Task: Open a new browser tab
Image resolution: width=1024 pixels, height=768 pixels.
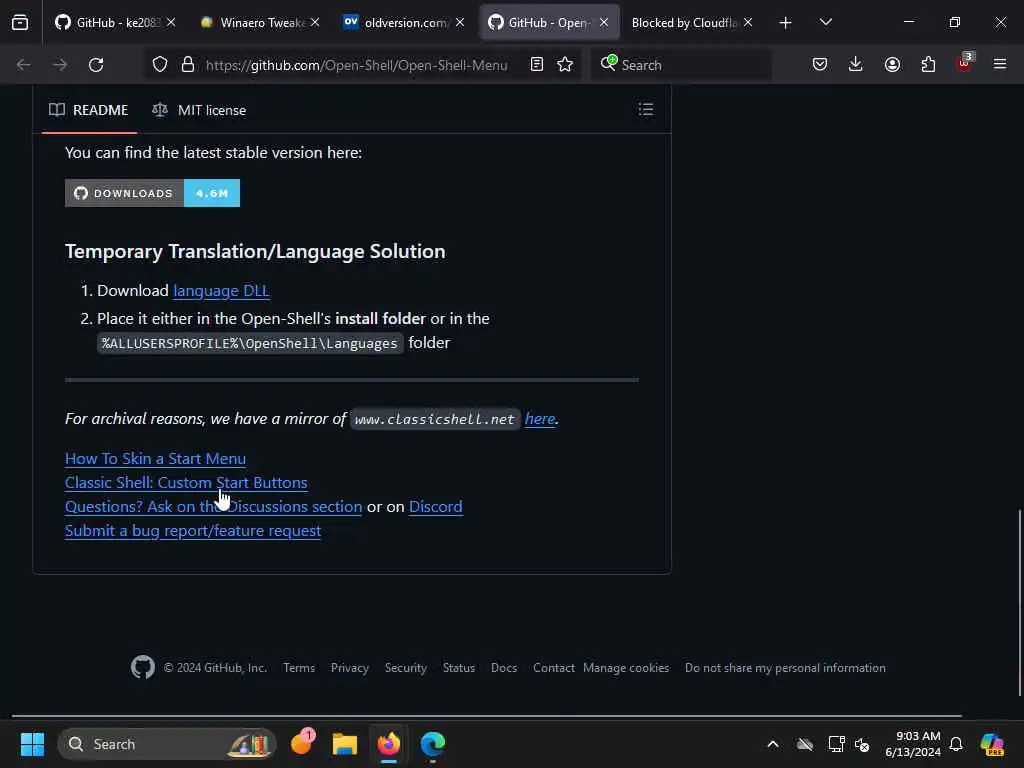Action: [785, 23]
